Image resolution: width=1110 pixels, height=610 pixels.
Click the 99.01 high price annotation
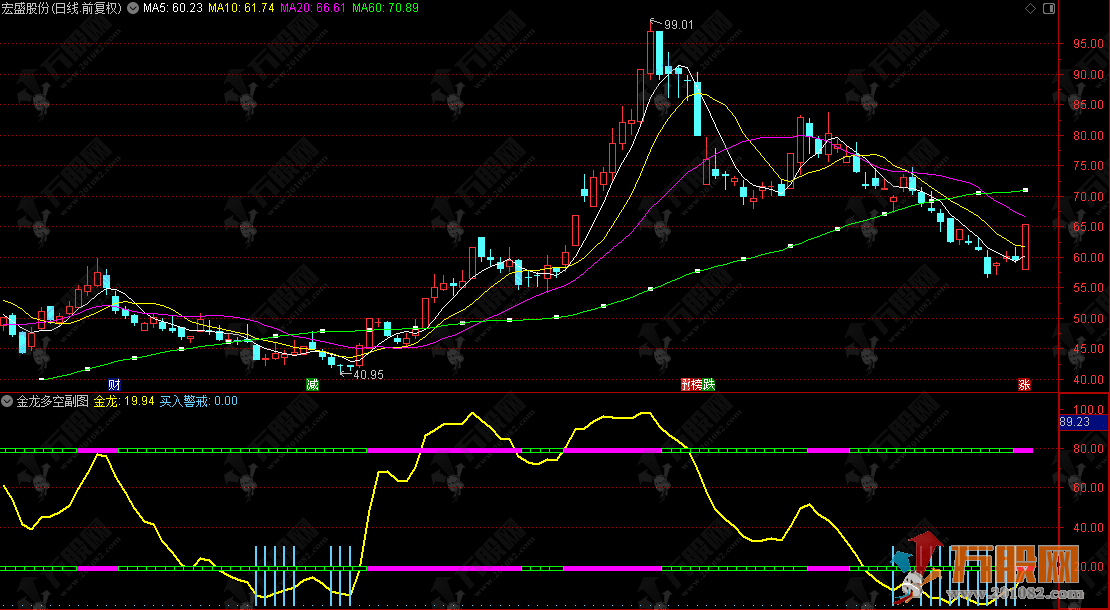coord(677,24)
